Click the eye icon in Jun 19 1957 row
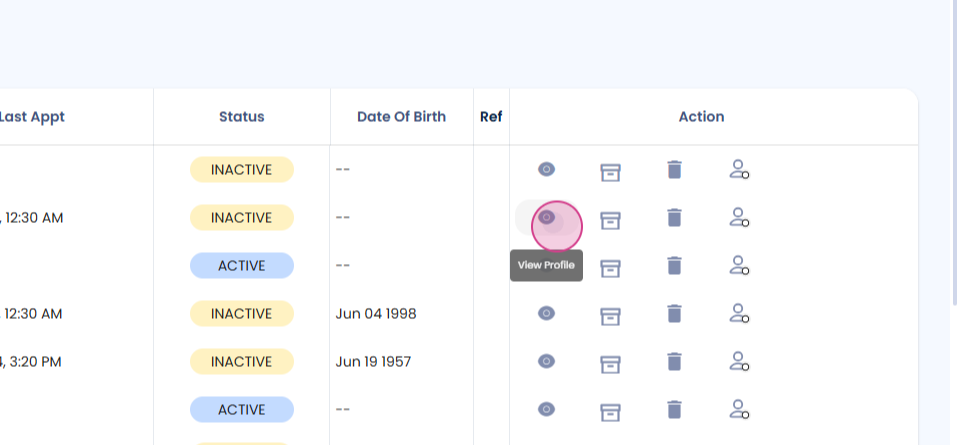 (x=546, y=361)
